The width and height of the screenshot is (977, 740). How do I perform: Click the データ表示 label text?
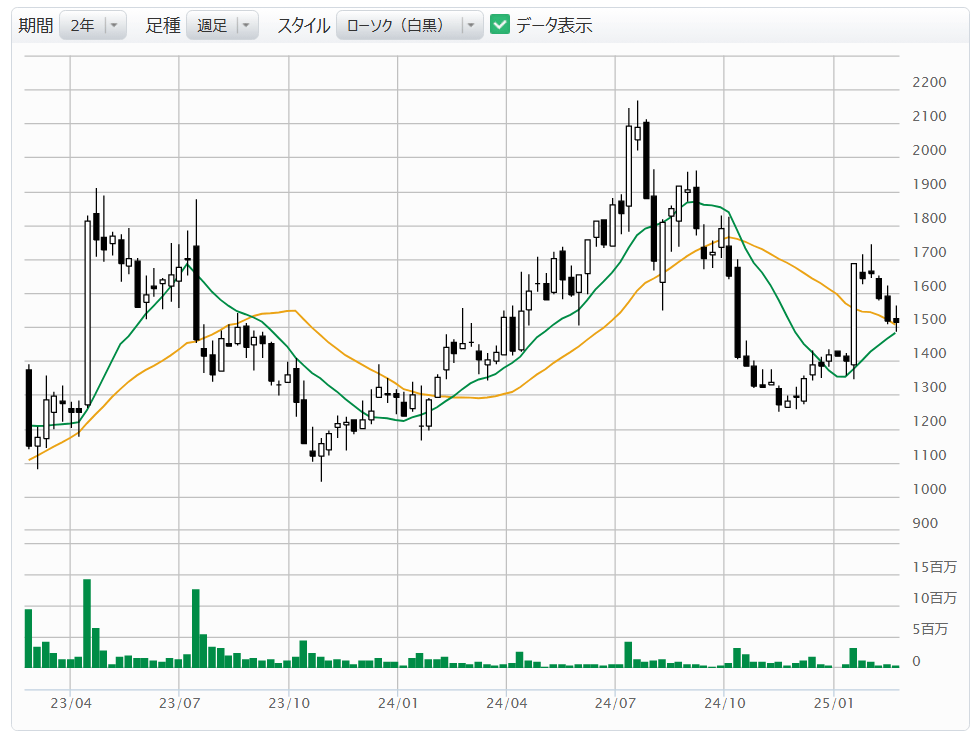[554, 26]
